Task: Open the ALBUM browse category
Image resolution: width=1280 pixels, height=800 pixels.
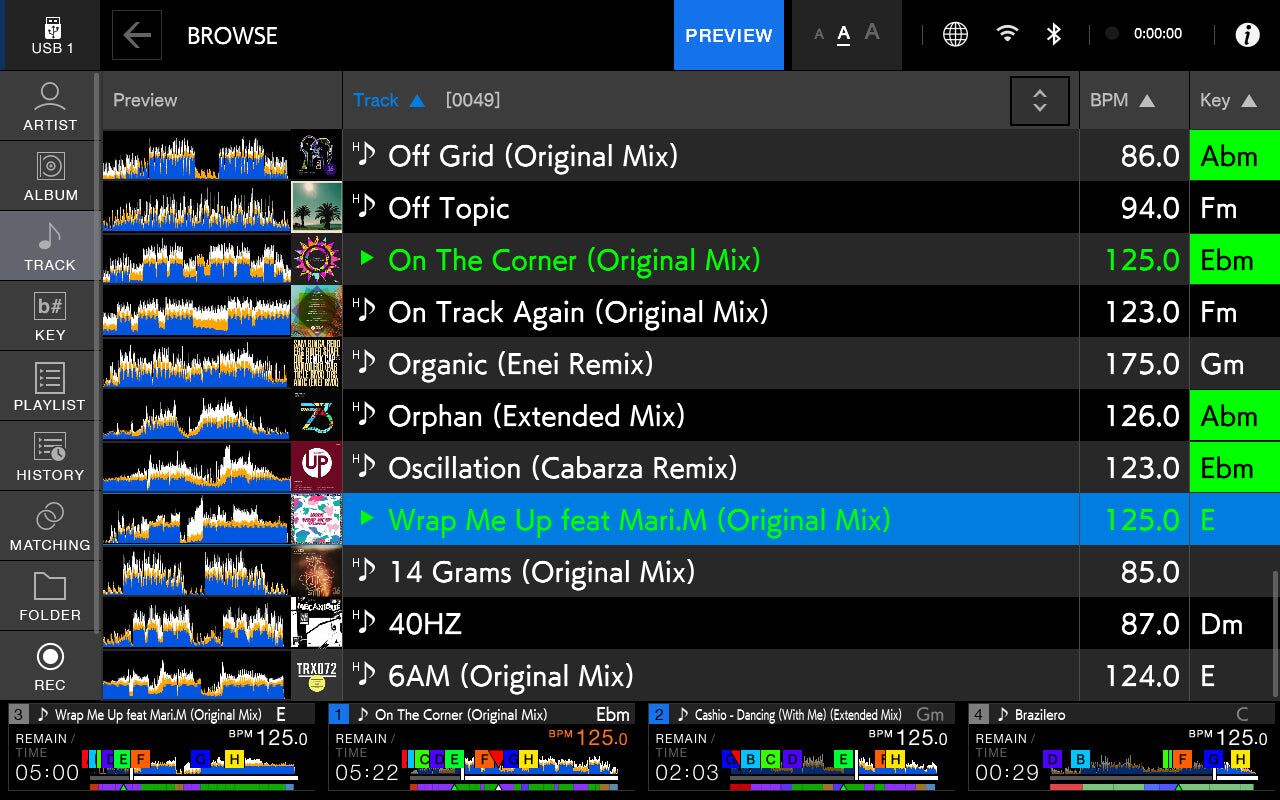Action: [x=50, y=176]
